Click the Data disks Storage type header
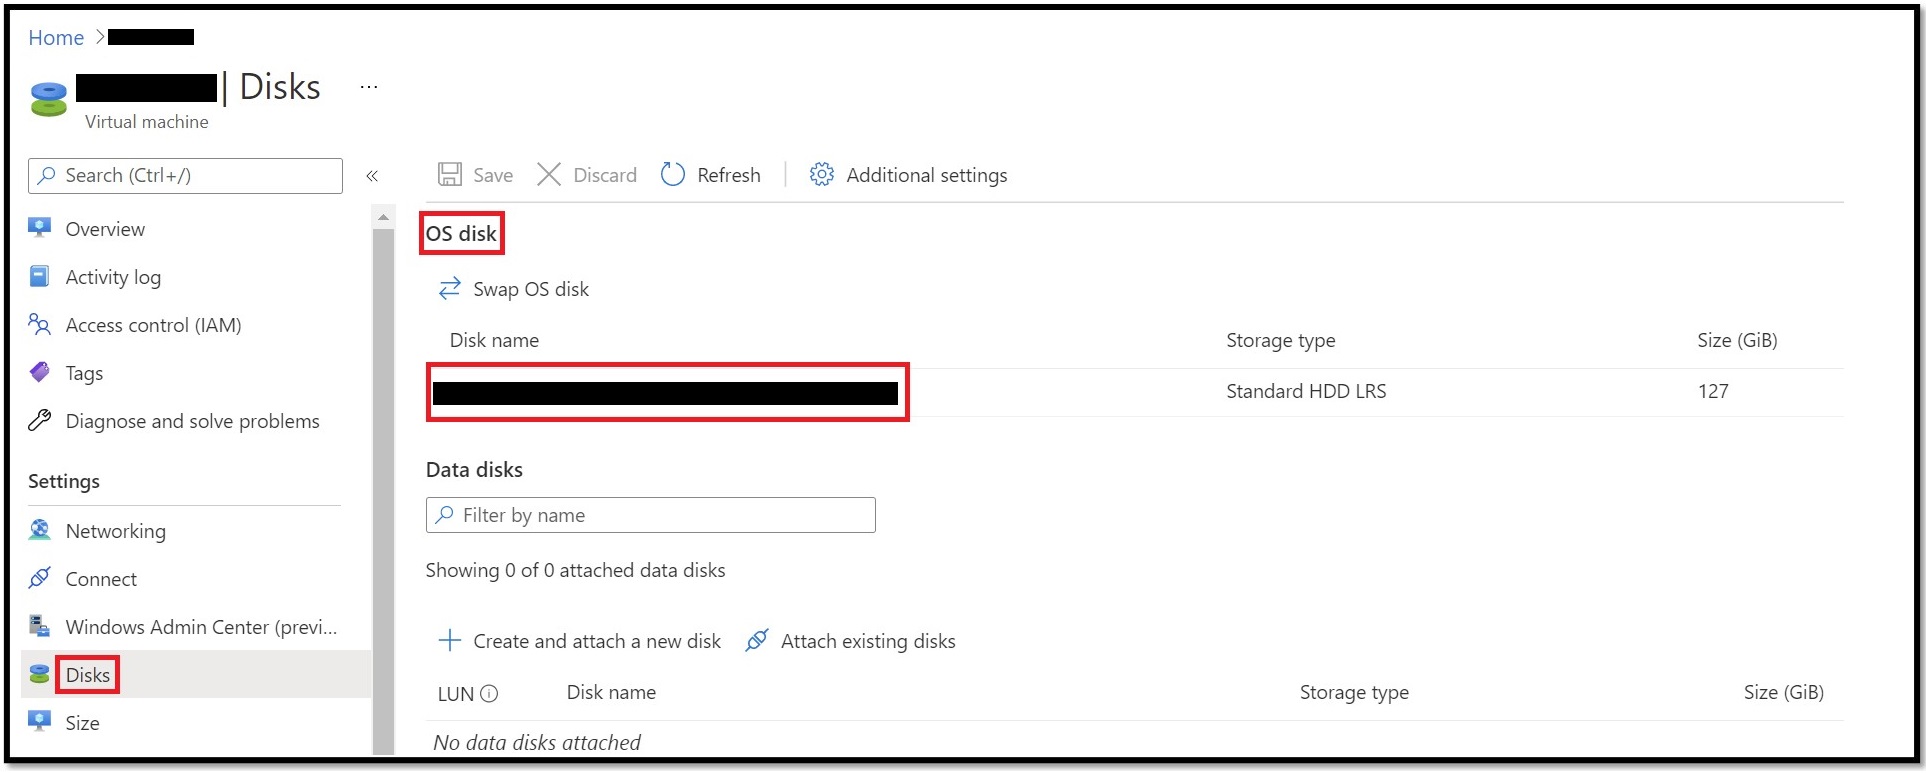The width and height of the screenshot is (1926, 773). tap(1354, 692)
